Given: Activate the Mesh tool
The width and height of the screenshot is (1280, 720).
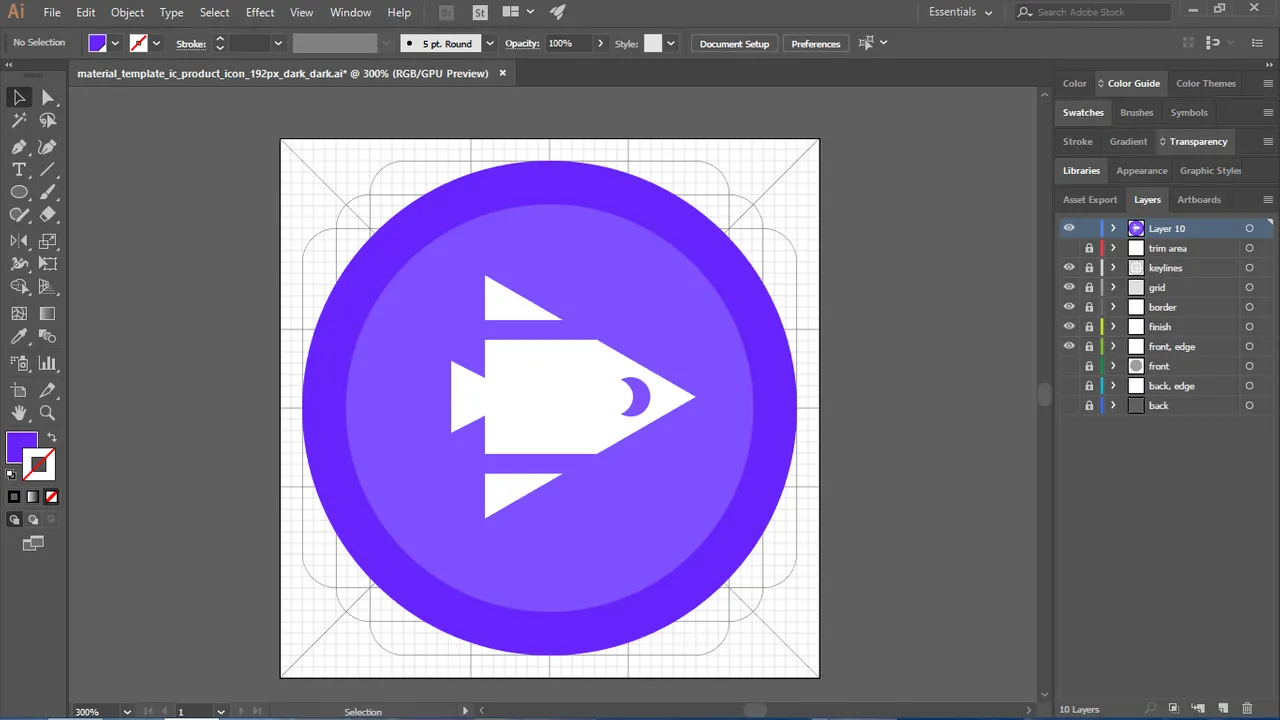Looking at the screenshot, I should coord(19,314).
